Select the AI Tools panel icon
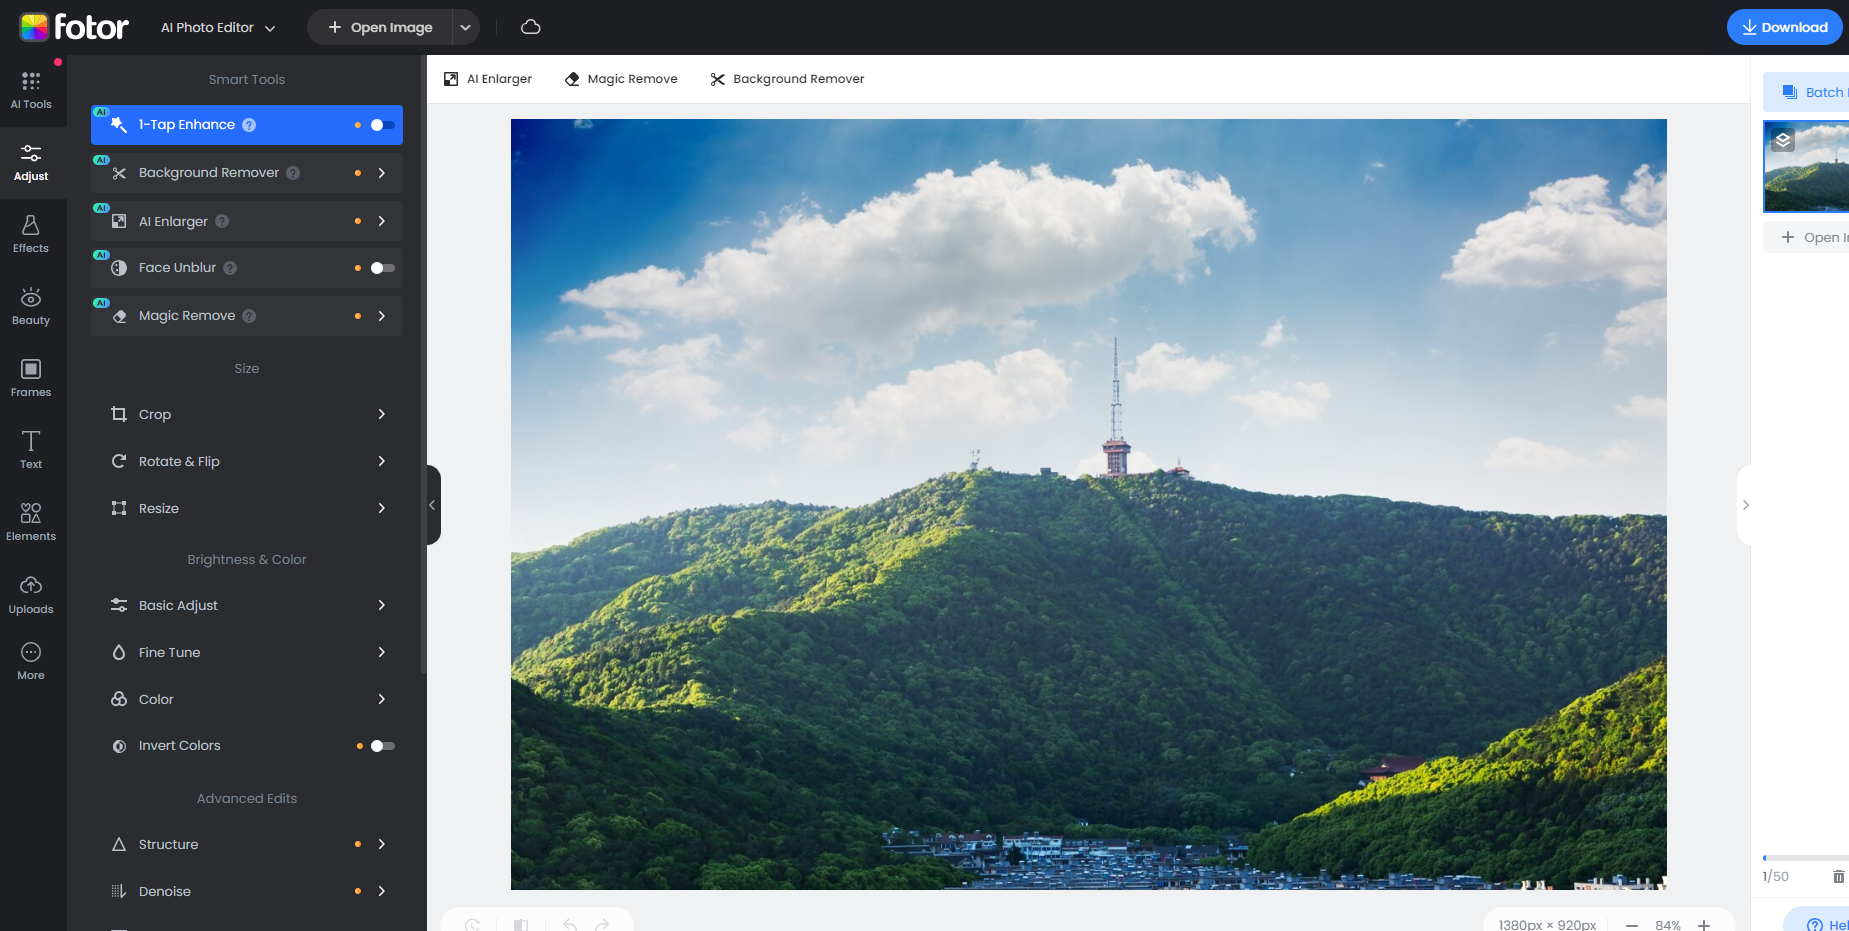This screenshot has width=1849, height=931. [x=31, y=90]
